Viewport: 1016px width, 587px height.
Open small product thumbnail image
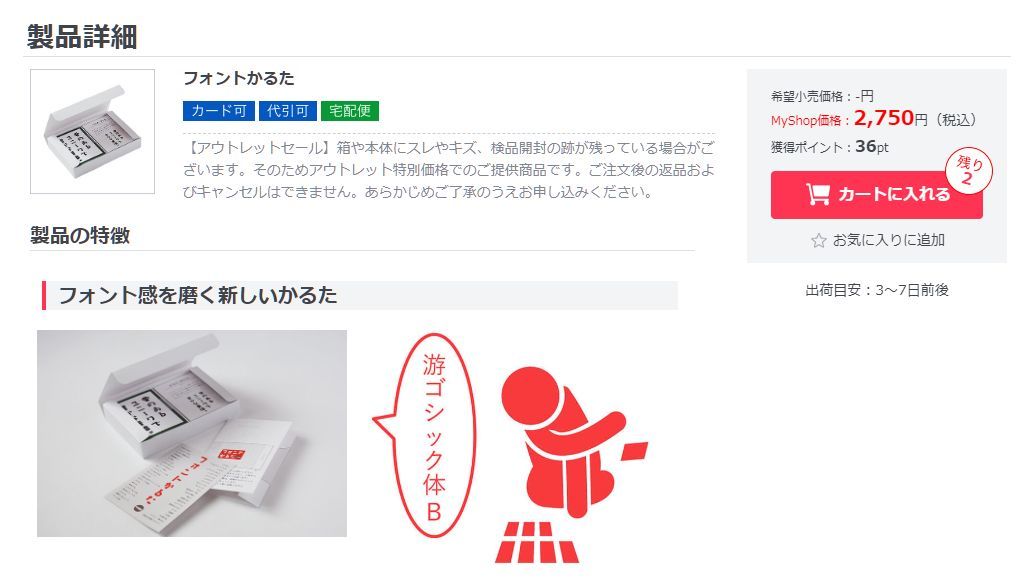(93, 132)
